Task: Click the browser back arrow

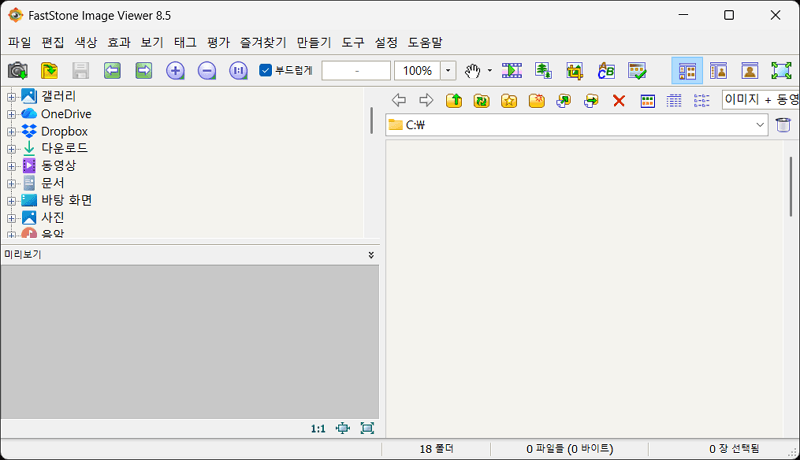Action: 399,100
